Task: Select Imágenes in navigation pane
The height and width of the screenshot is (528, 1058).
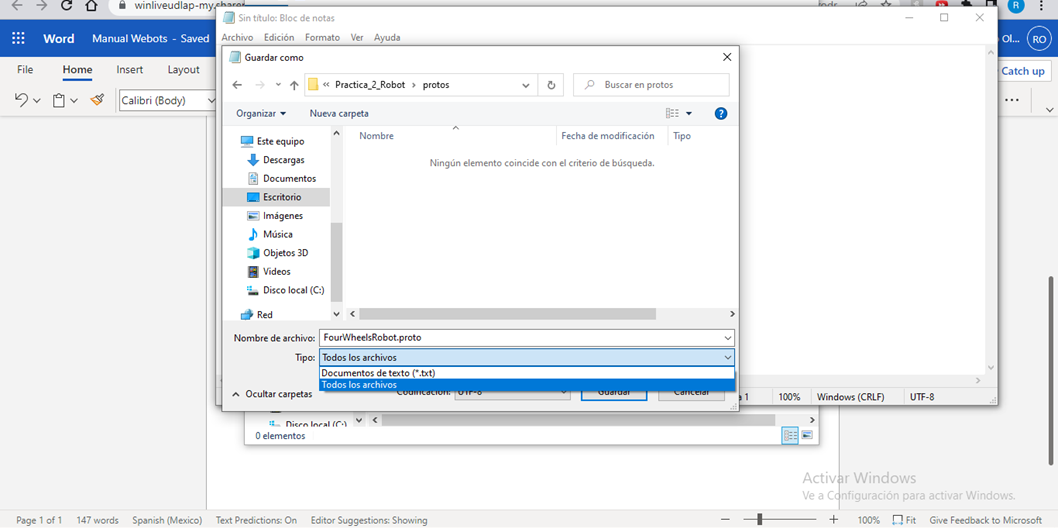Action: [x=275, y=216]
